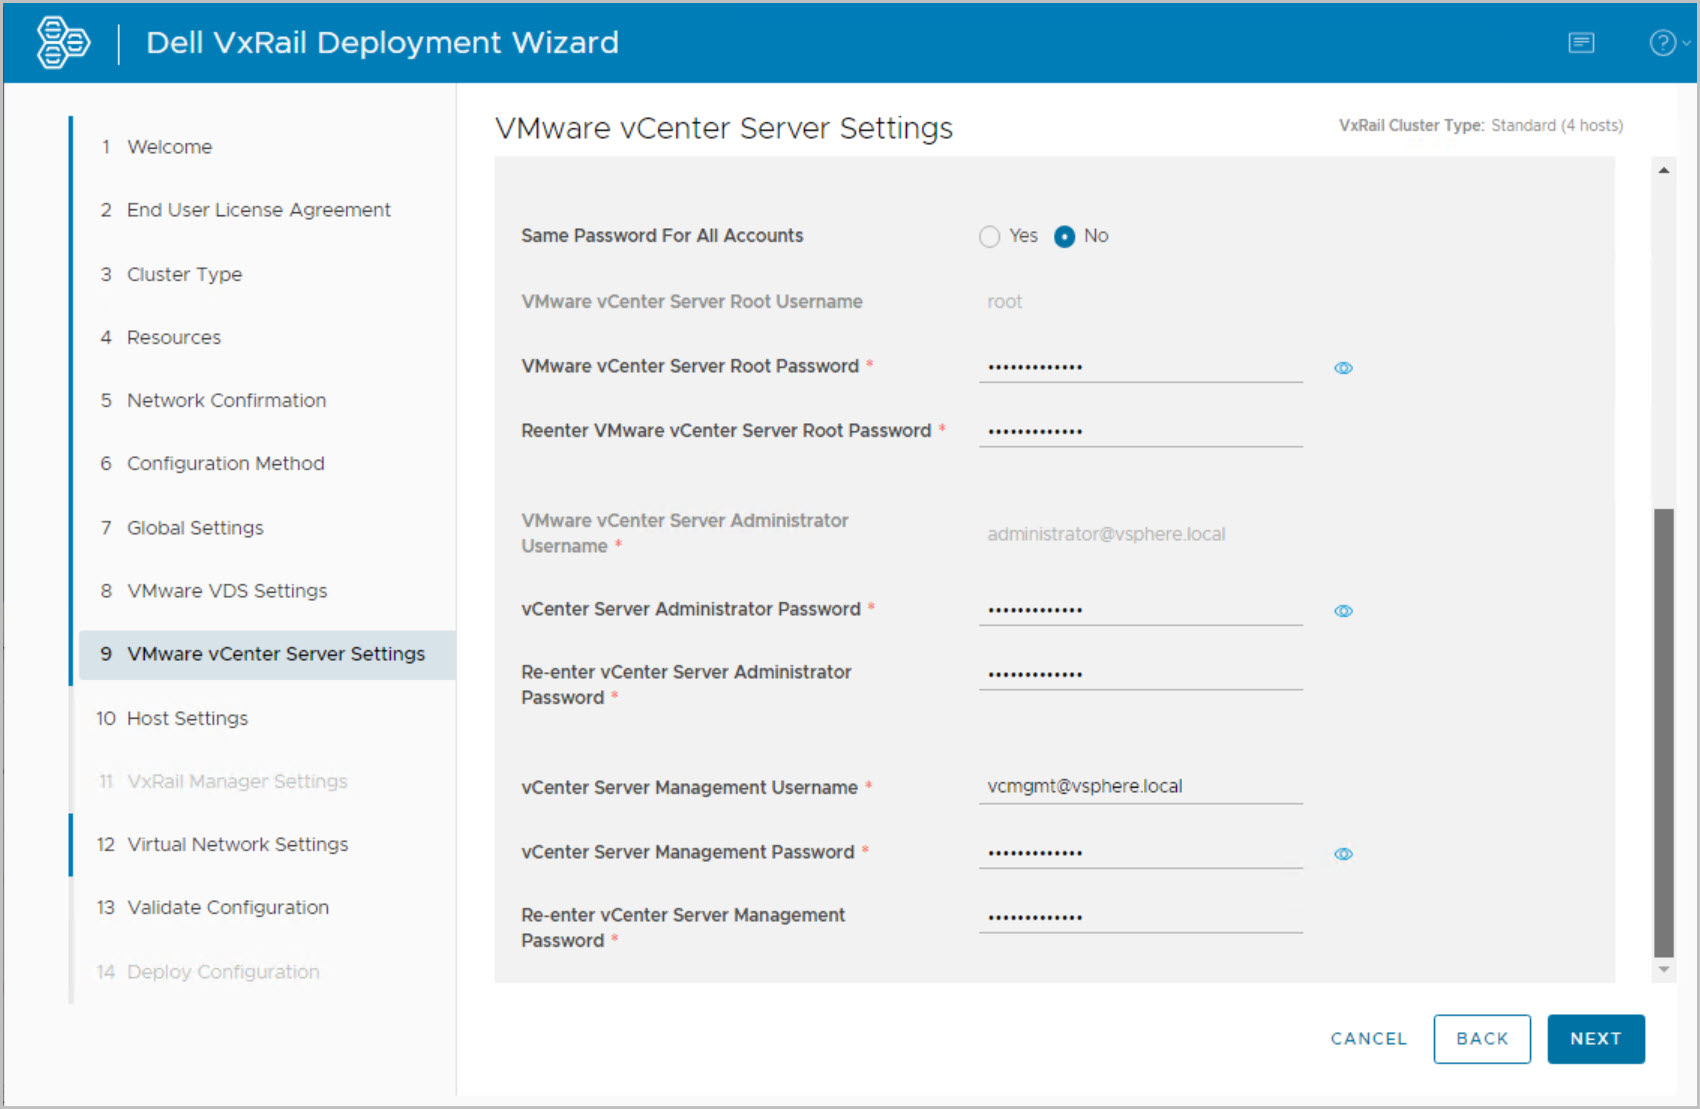Open the messages panel icon in header
Screen dimensions: 1700x1109
[x=1581, y=42]
